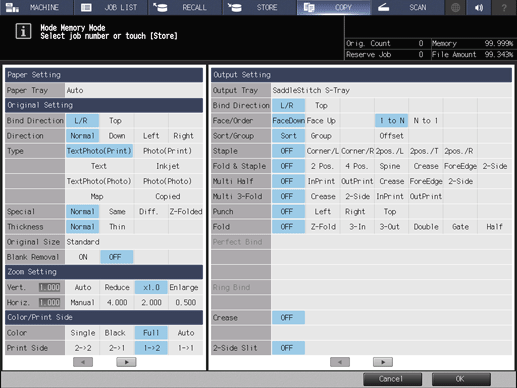
Task: Select Thin original thickness
Action: pos(117,227)
